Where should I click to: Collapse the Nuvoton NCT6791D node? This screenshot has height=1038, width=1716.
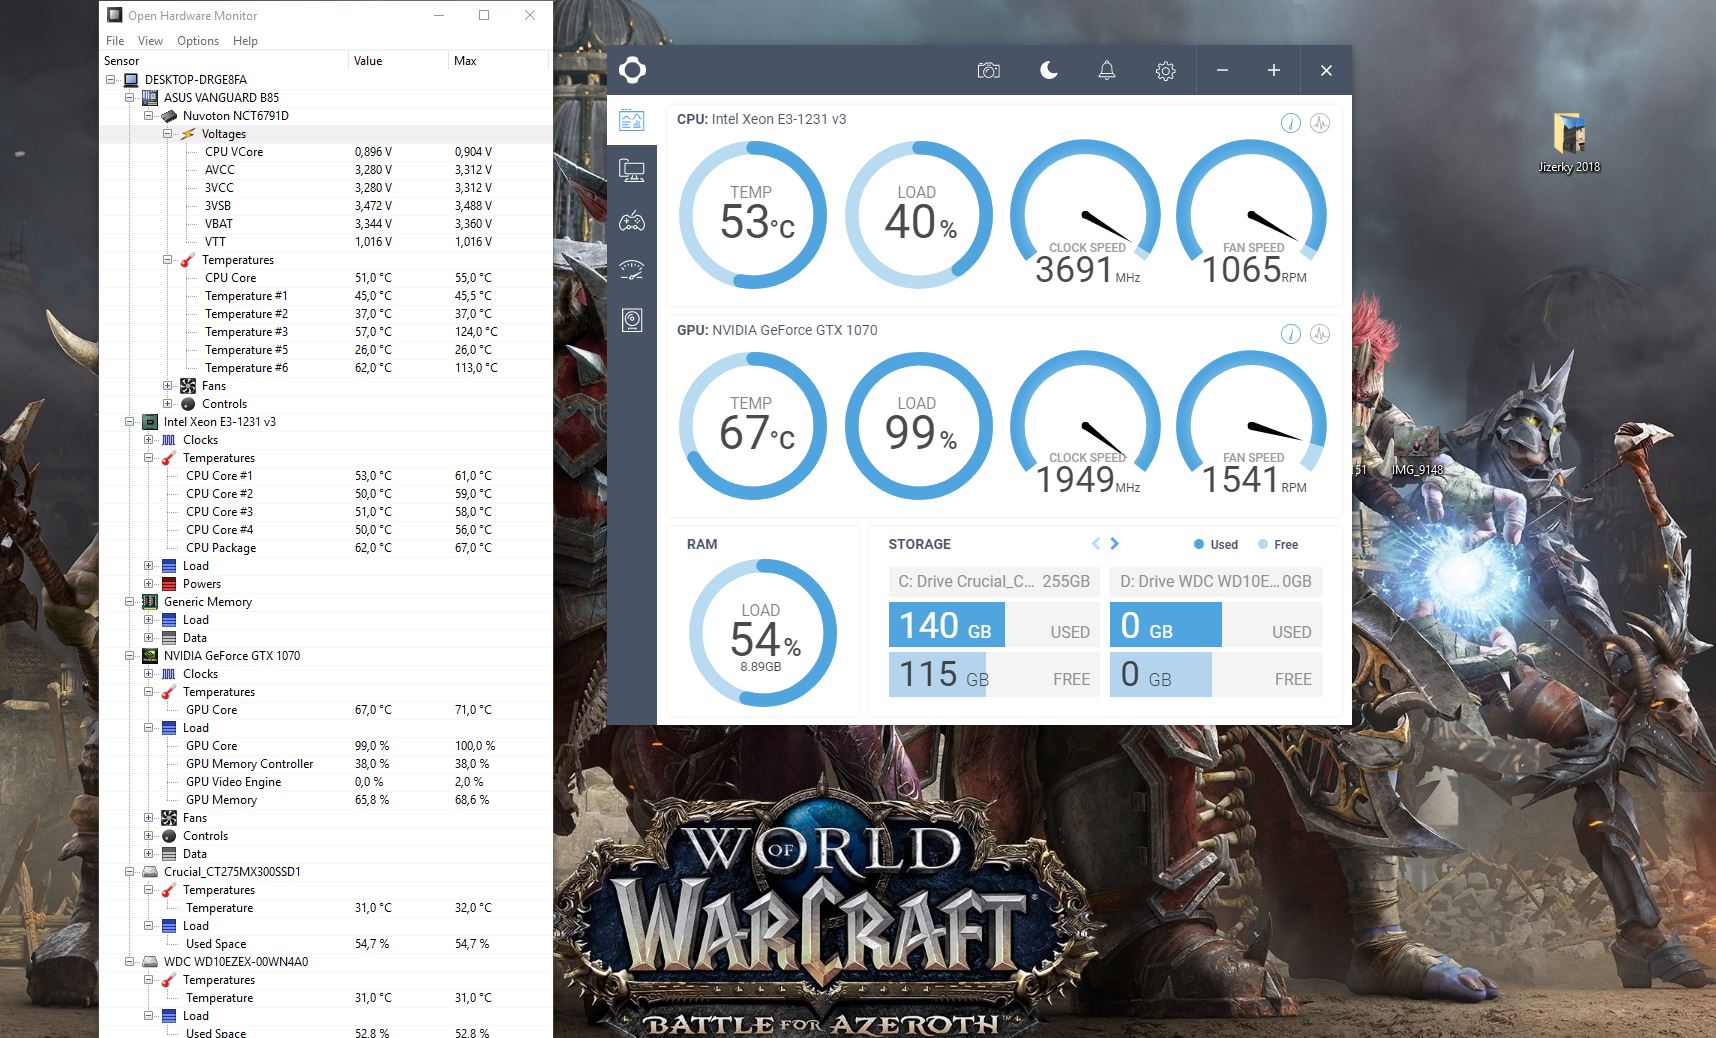[149, 116]
